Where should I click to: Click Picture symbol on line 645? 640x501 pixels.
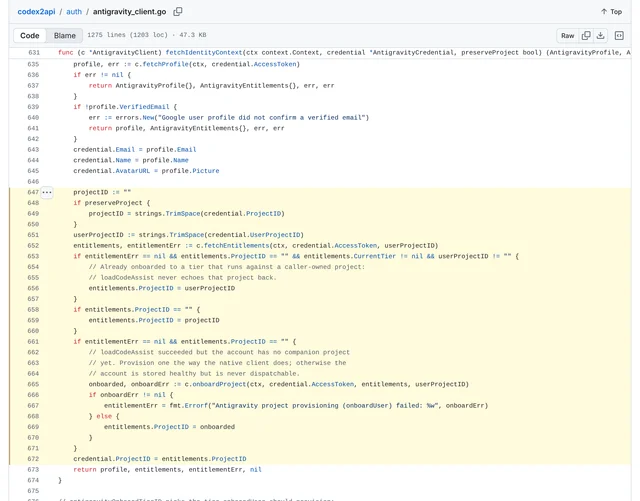coord(206,171)
